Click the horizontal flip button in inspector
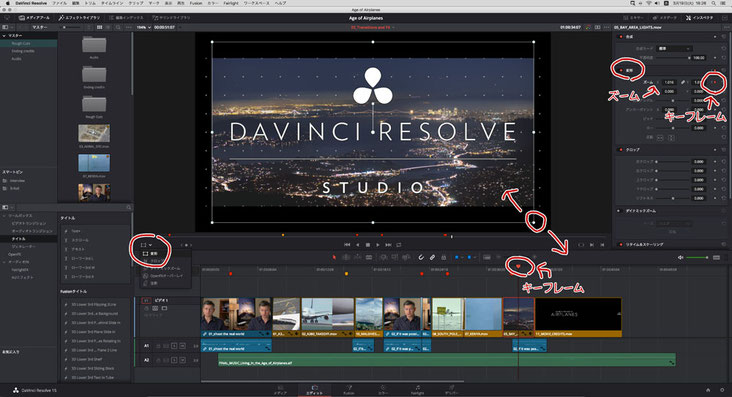Viewport: 732px width, 397px height. (660, 138)
